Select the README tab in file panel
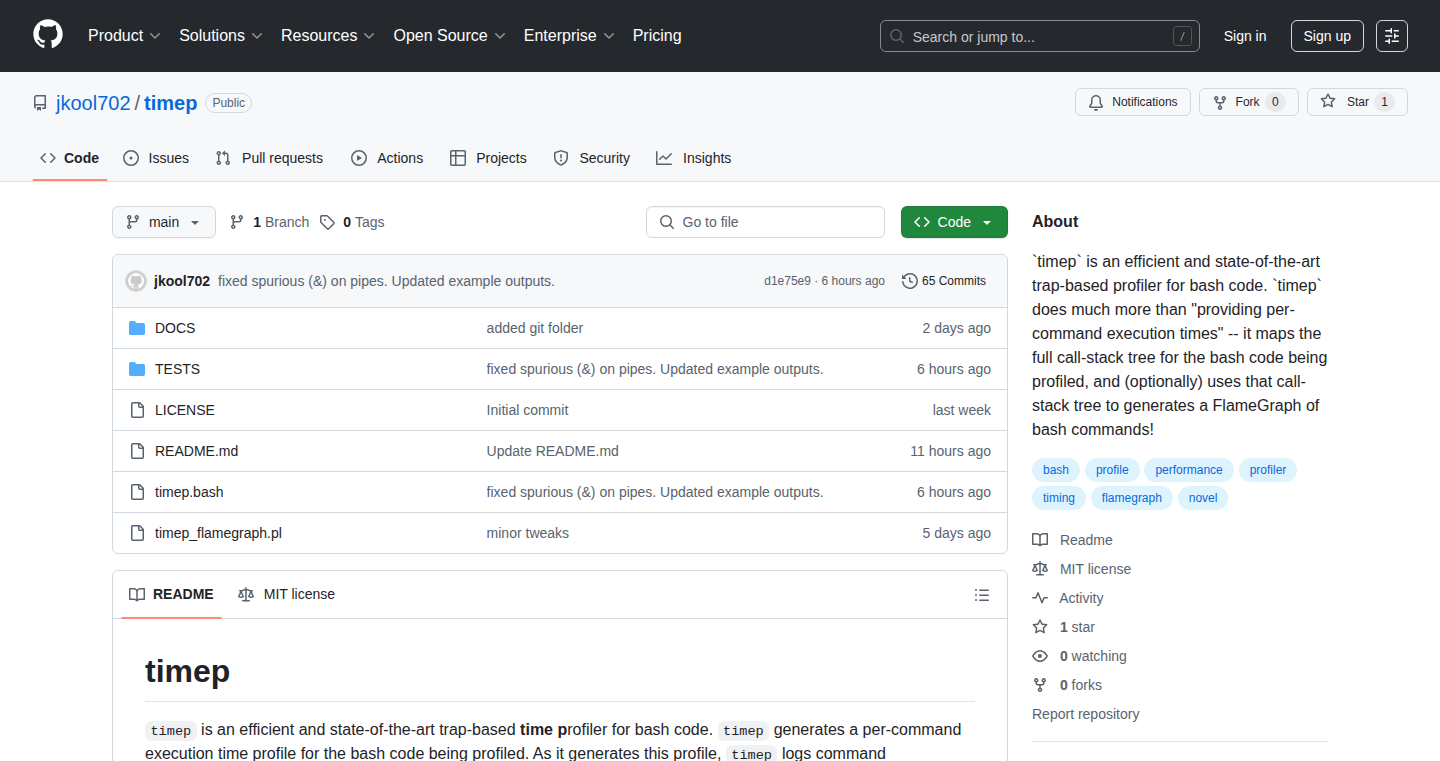 pos(171,594)
